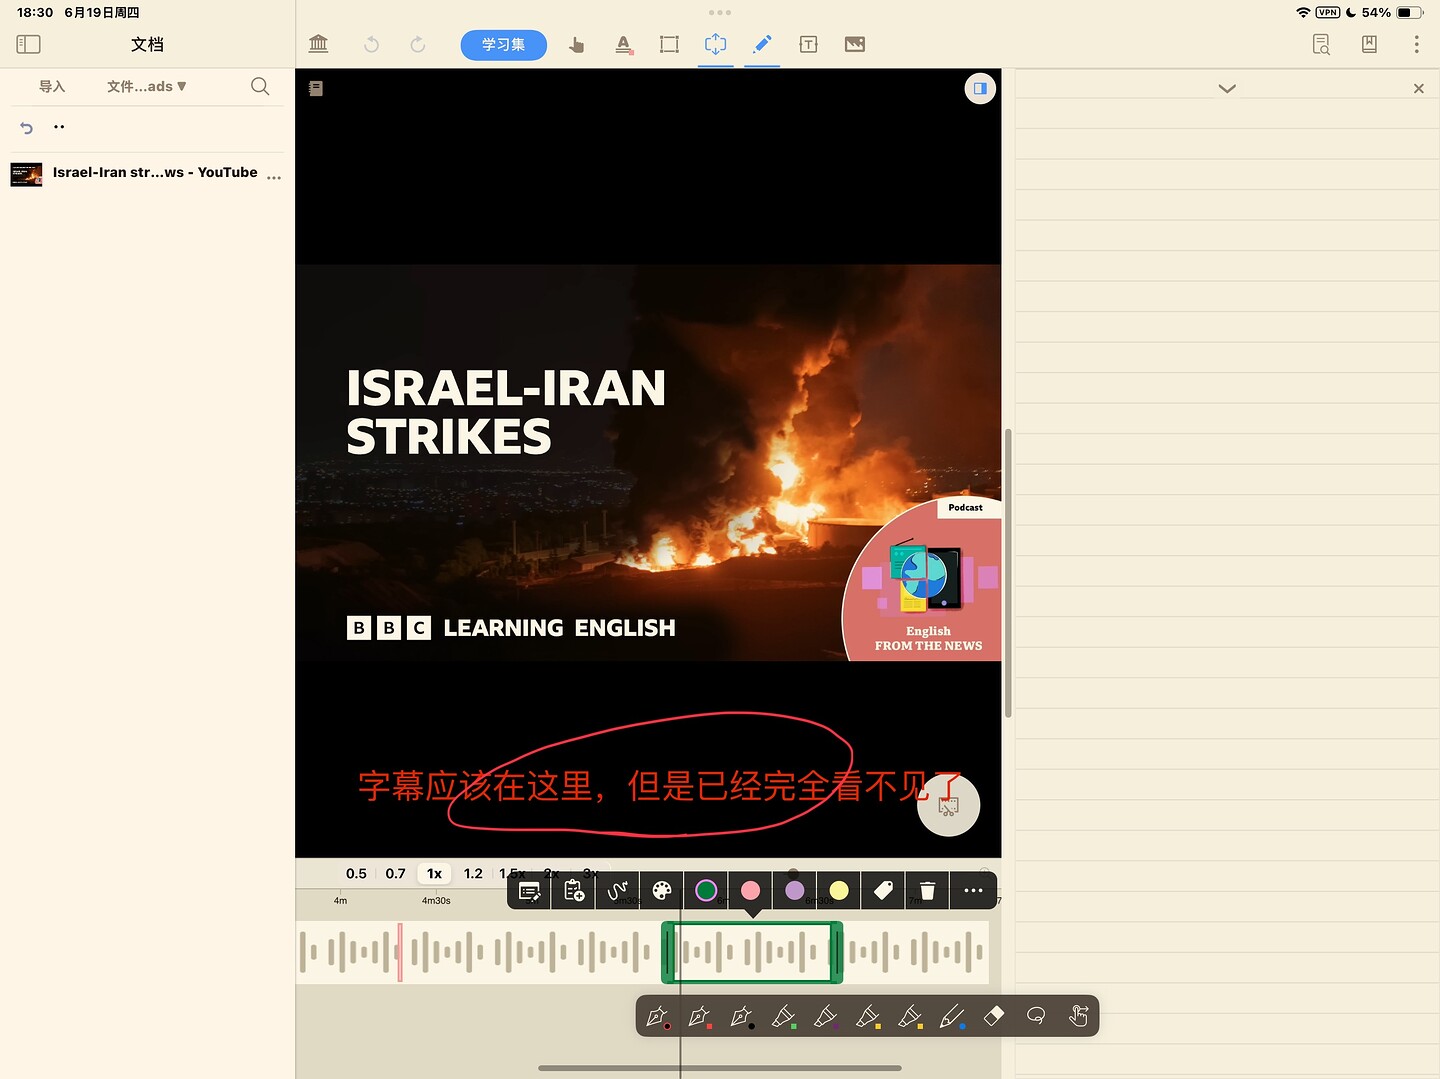Screen dimensions: 1440x1079
Task: Click the pink marker on waveform
Action: click(x=400, y=952)
